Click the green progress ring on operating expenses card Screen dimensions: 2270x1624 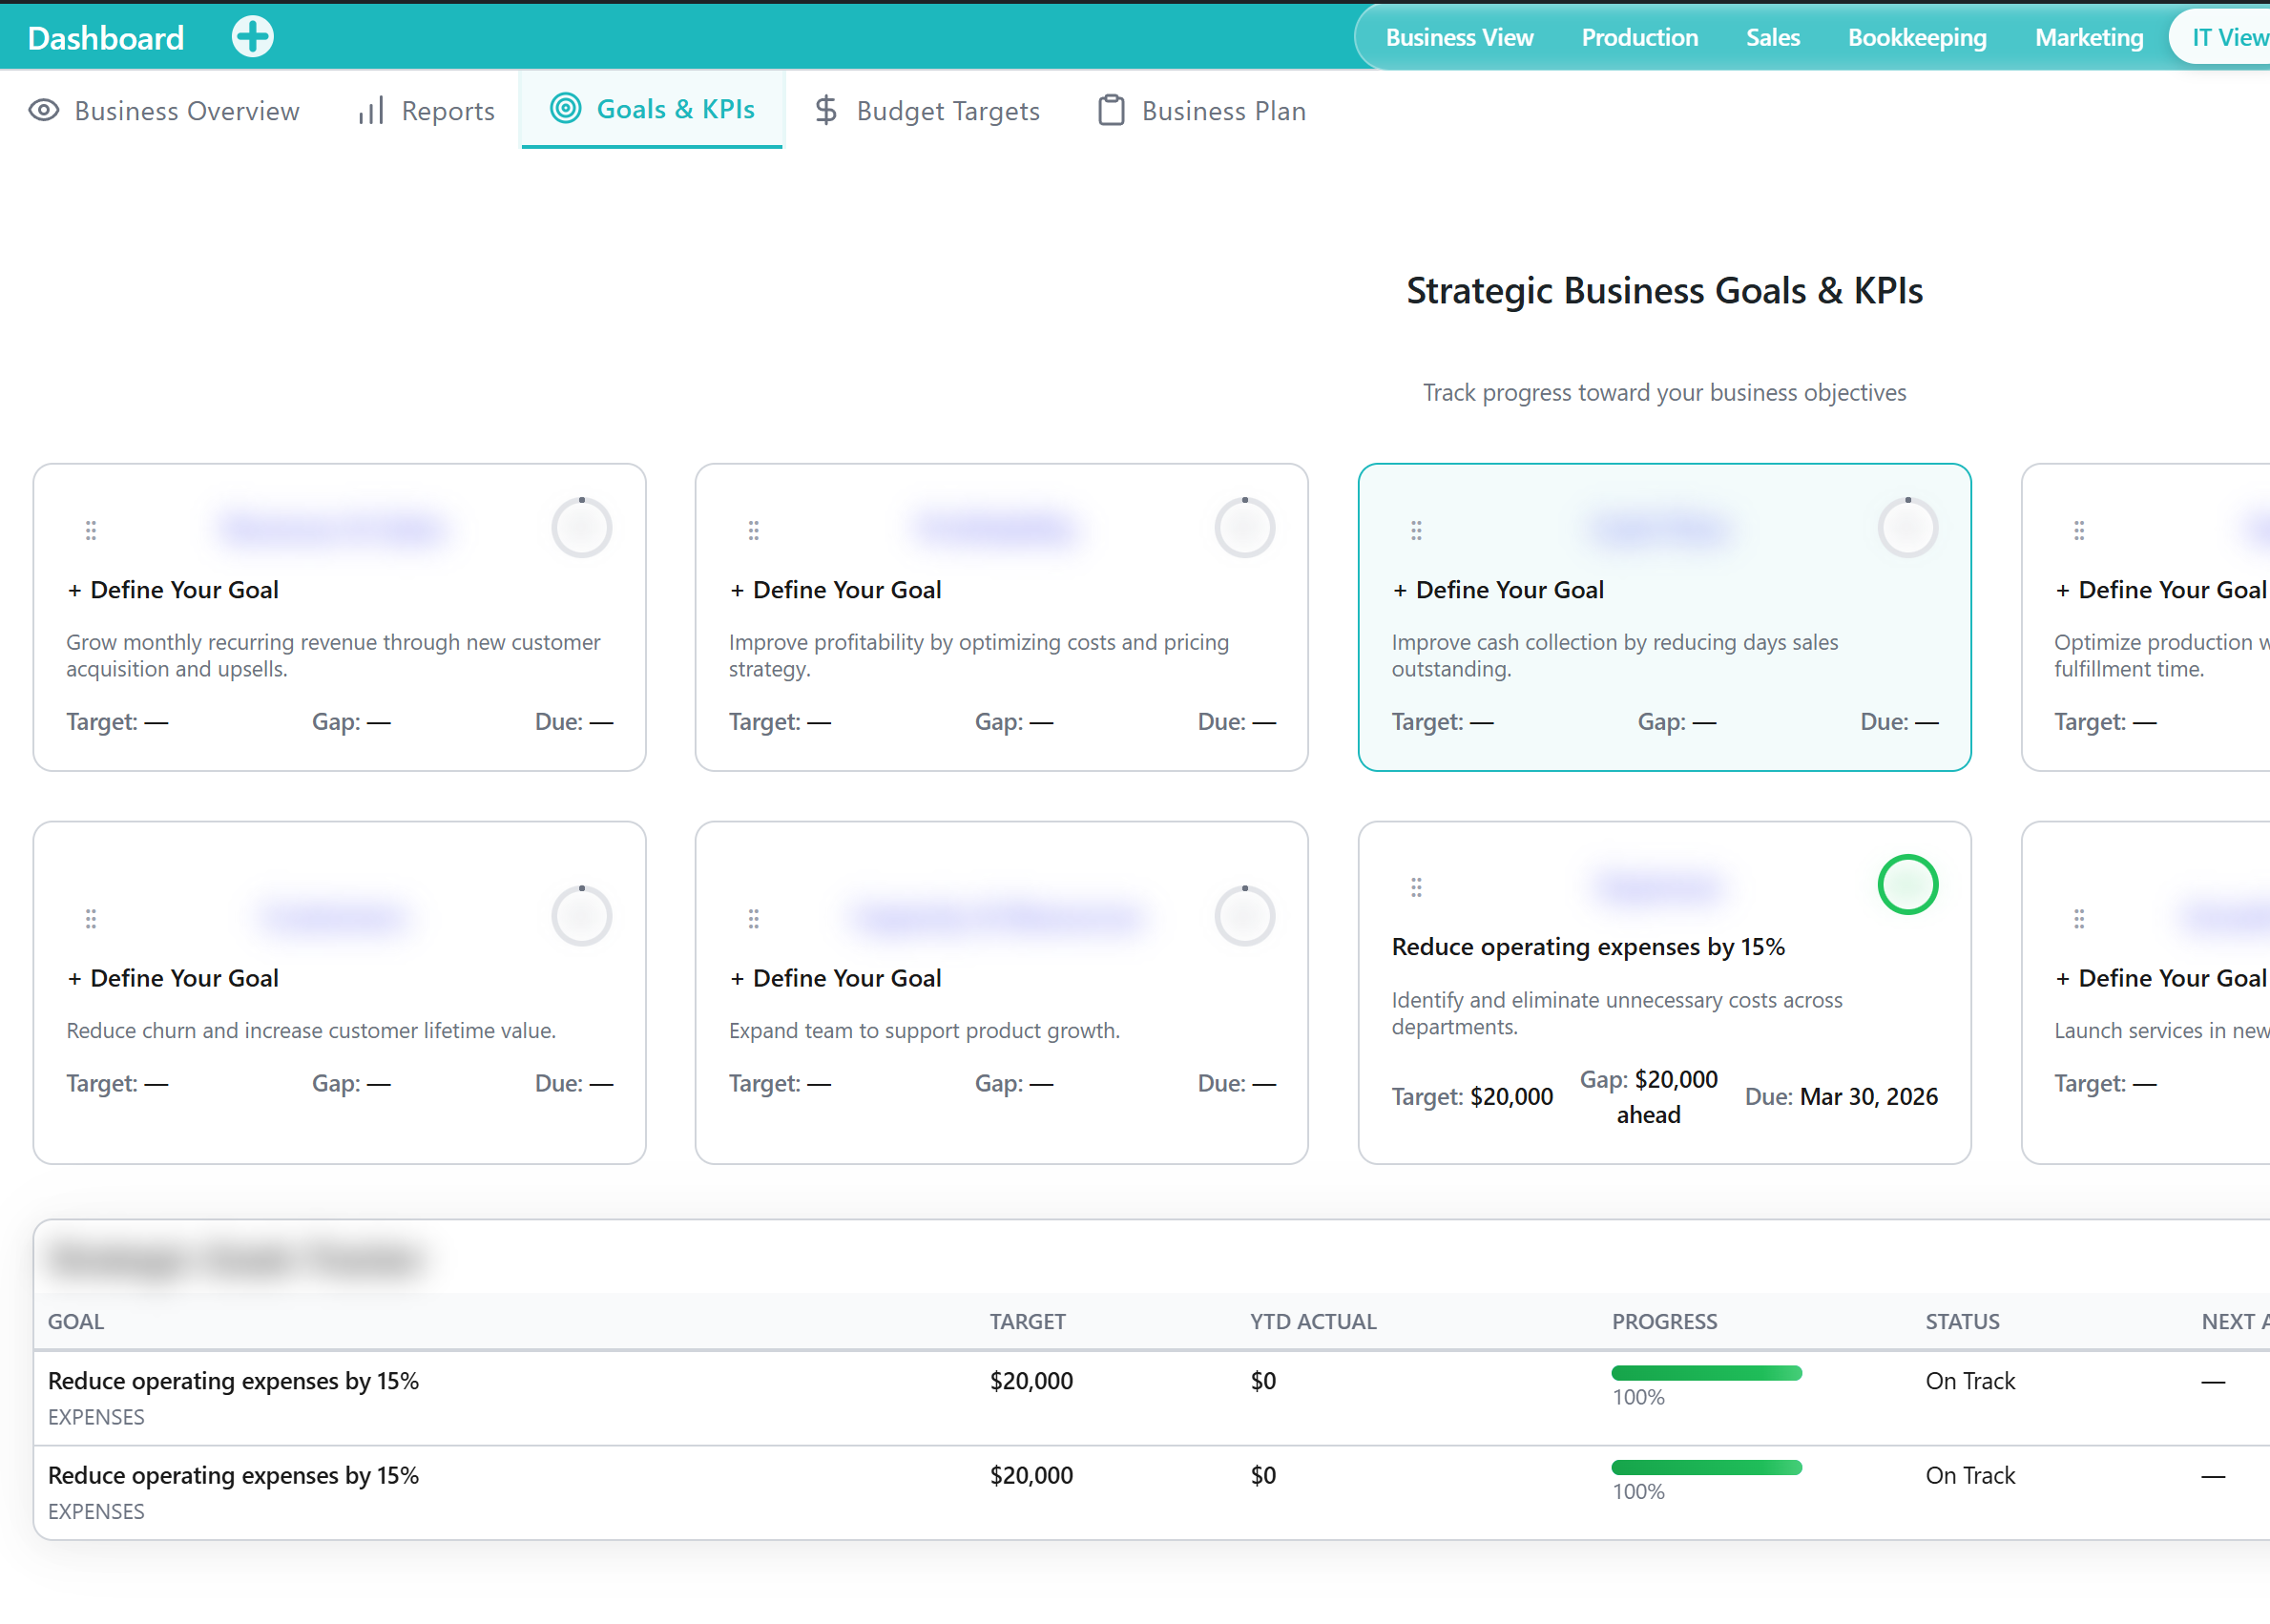[x=1907, y=885]
